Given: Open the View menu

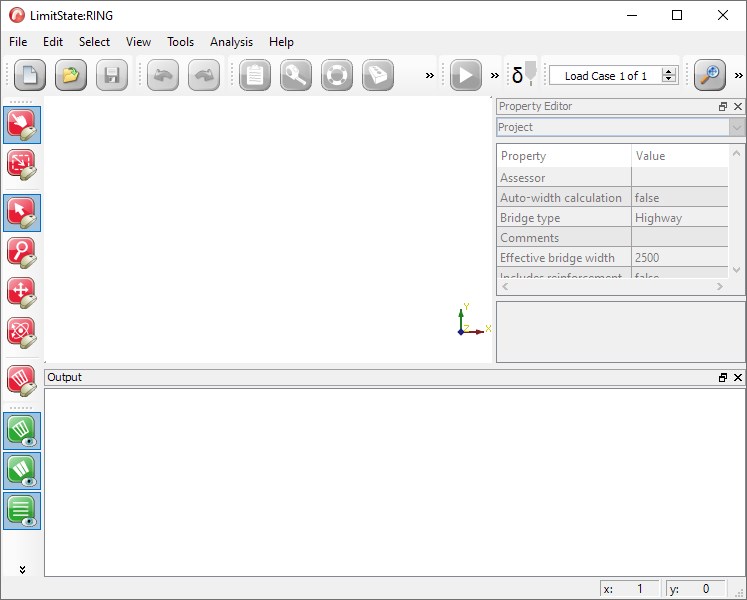Looking at the screenshot, I should [x=138, y=42].
